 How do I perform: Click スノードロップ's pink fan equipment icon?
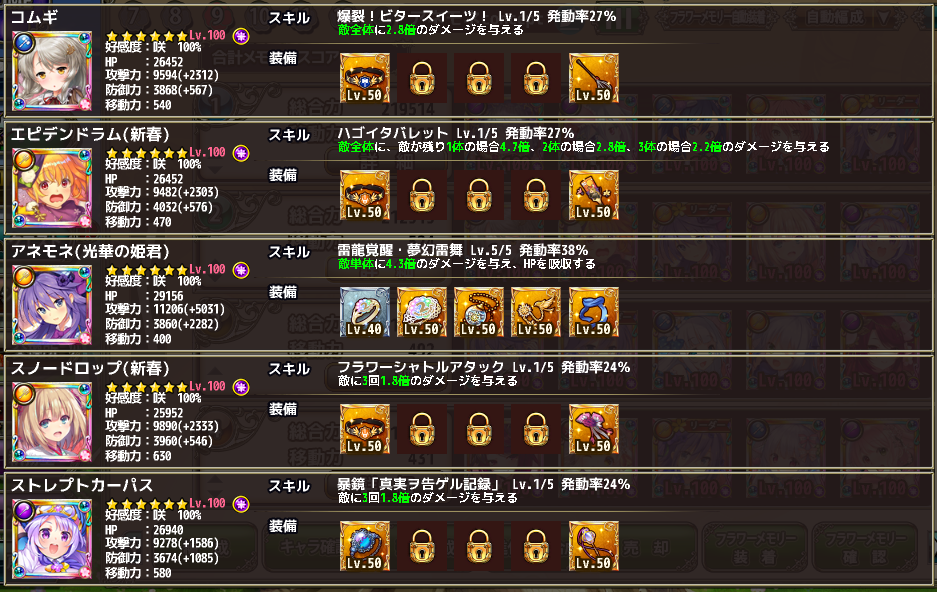pos(593,429)
